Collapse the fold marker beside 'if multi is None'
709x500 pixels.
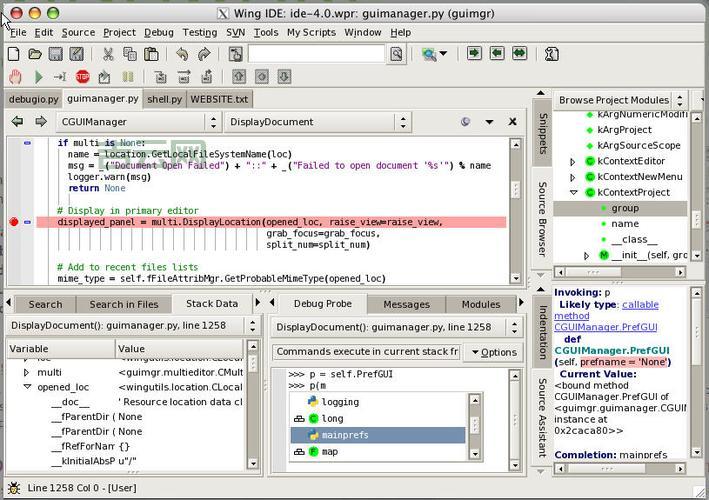(27, 143)
